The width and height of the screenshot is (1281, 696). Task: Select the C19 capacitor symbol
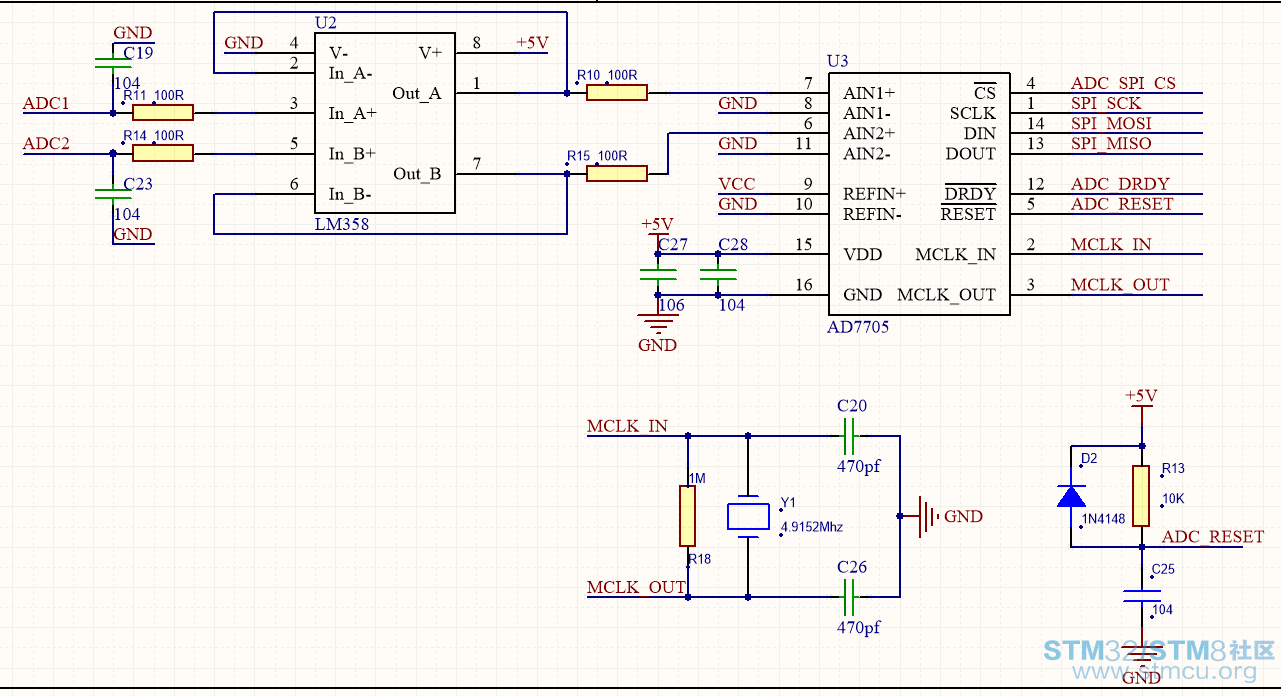(x=112, y=64)
